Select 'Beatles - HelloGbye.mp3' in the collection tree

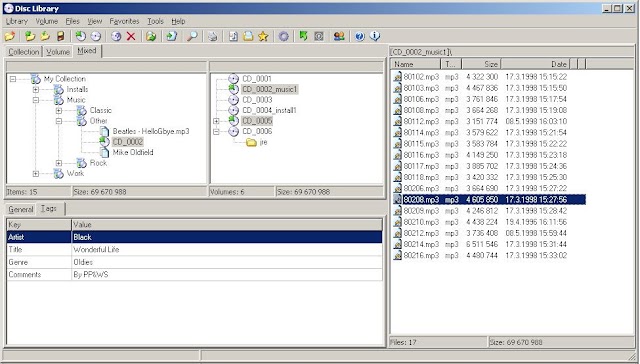[x=151, y=131]
